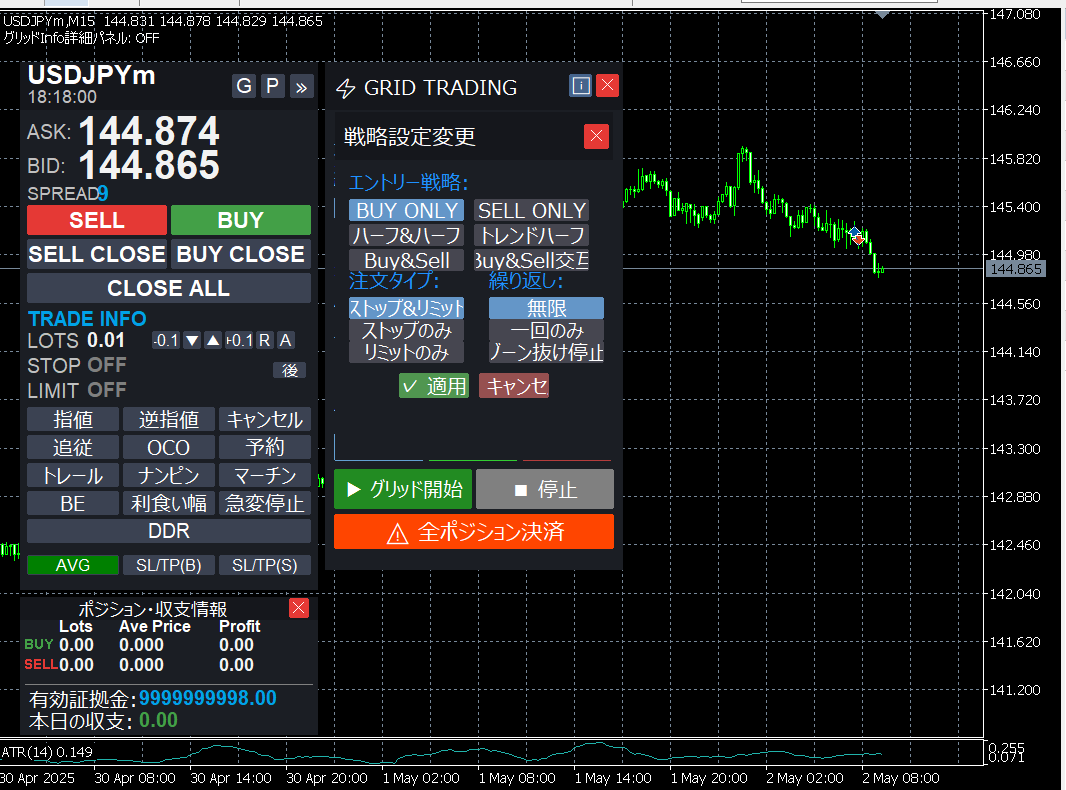
Task: Increase lots with the up triangle
Action: click(x=213, y=341)
